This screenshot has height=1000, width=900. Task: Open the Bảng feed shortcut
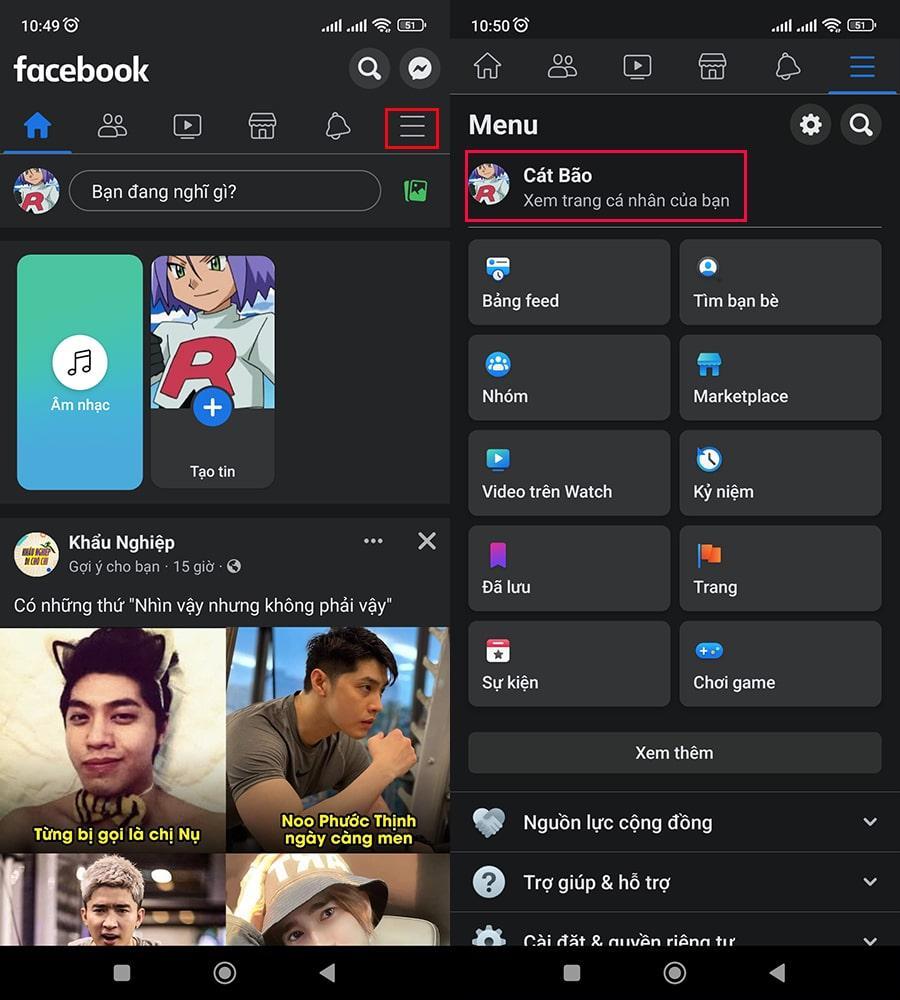pyautogui.click(x=569, y=282)
